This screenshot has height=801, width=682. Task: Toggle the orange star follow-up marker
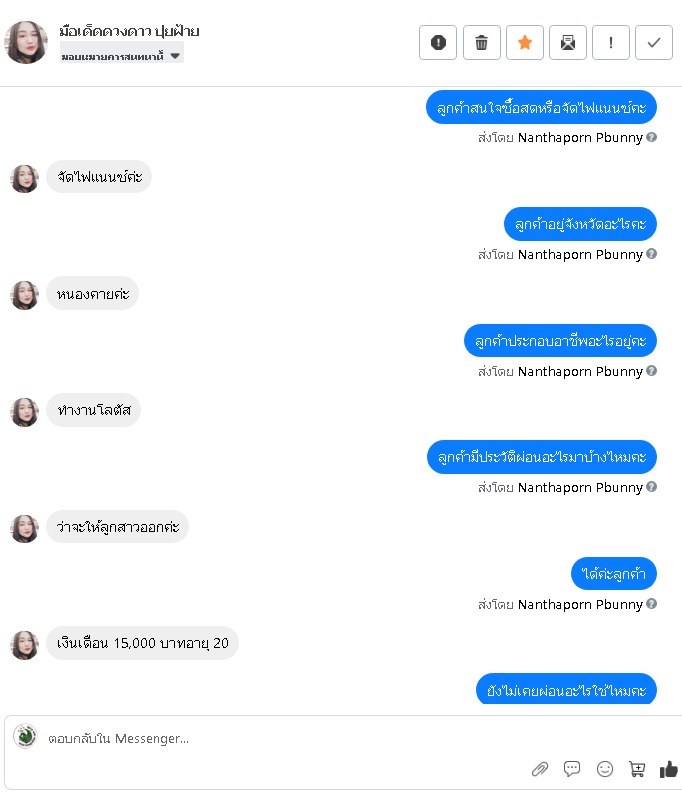point(525,42)
